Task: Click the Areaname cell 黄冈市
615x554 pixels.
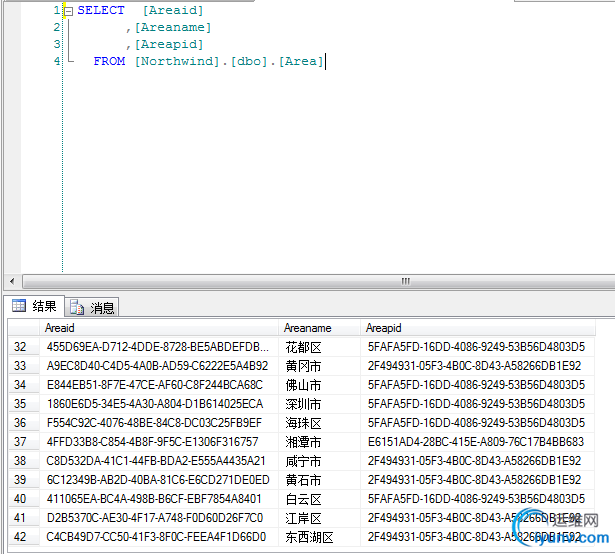Action: [319, 366]
